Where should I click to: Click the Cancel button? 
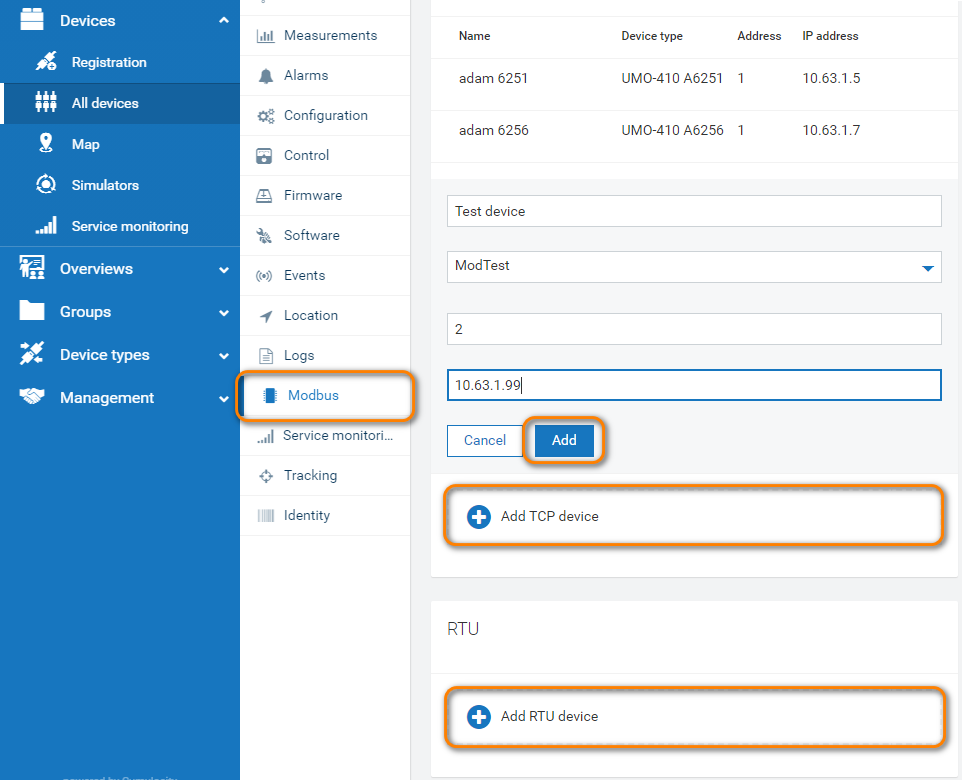click(x=485, y=440)
